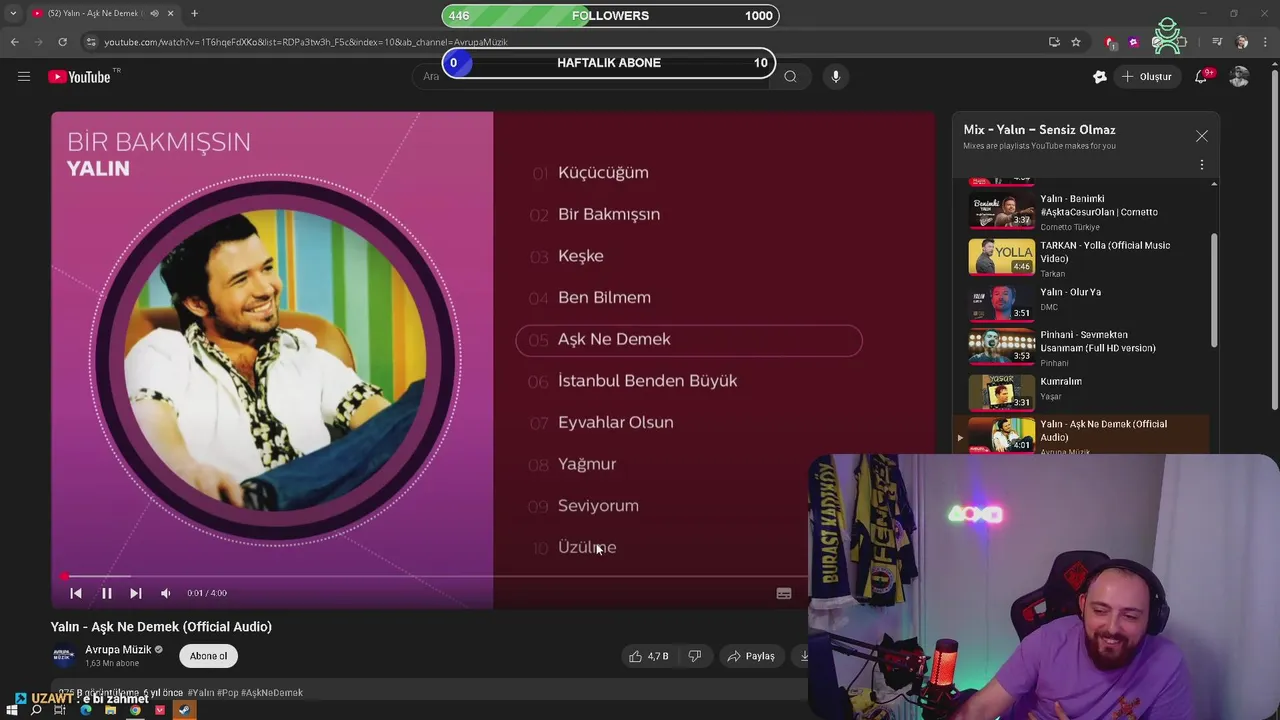1280x720 pixels.
Task: Go to the YouTube home logo
Action: tap(79, 77)
